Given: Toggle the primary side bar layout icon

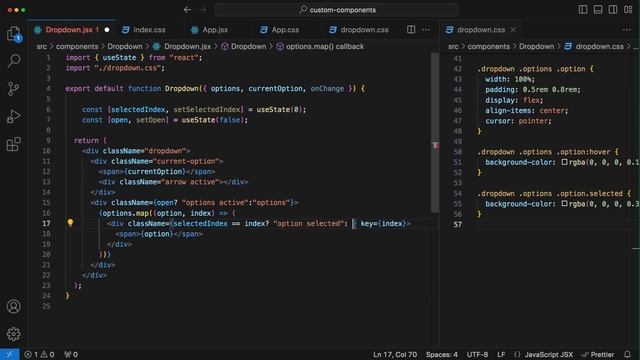Looking at the screenshot, I should click(x=583, y=9).
